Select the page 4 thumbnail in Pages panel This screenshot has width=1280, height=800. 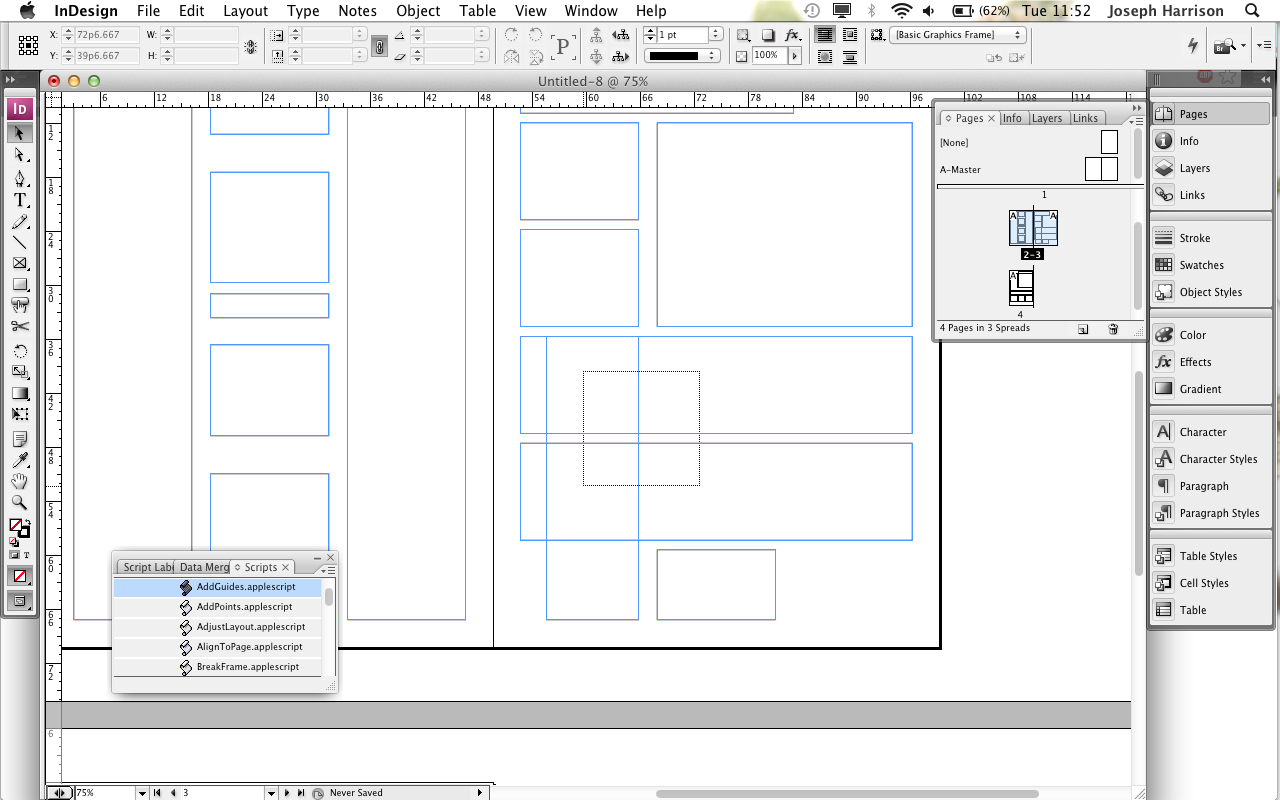1021,289
